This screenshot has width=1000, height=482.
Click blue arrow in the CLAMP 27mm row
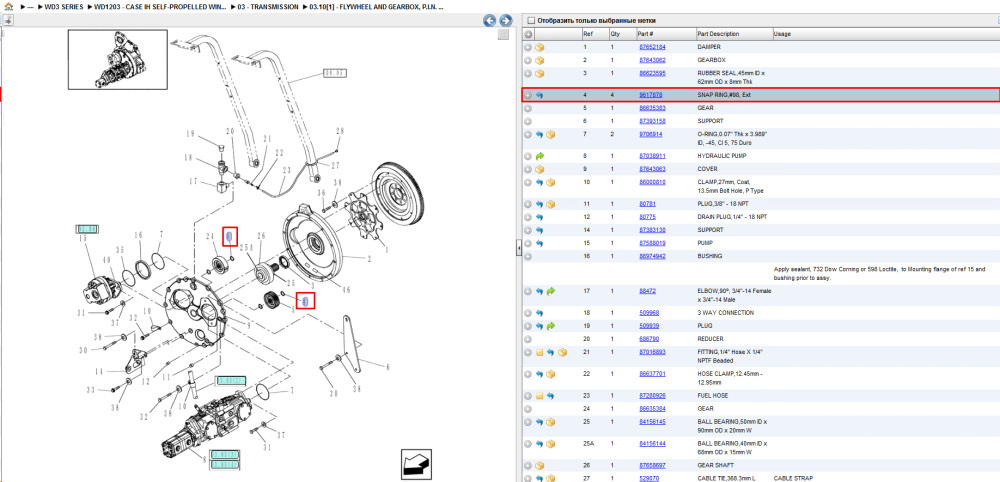point(540,182)
